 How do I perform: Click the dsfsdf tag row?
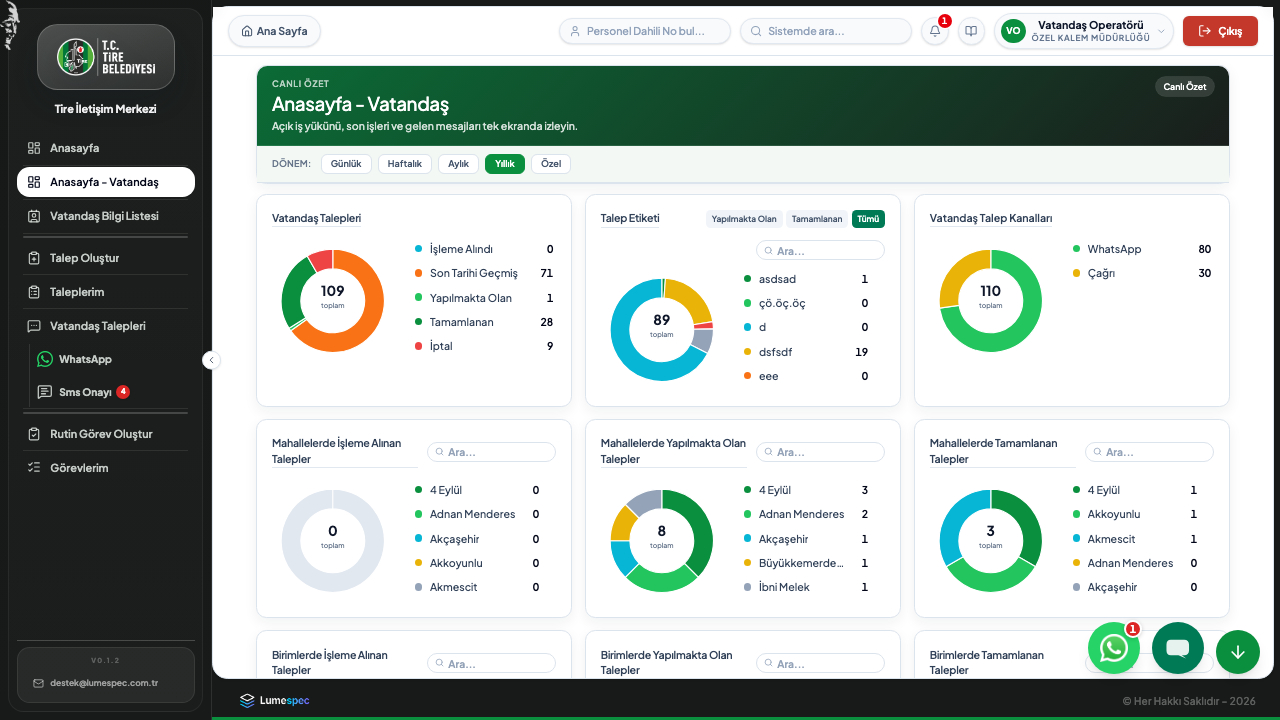(806, 352)
